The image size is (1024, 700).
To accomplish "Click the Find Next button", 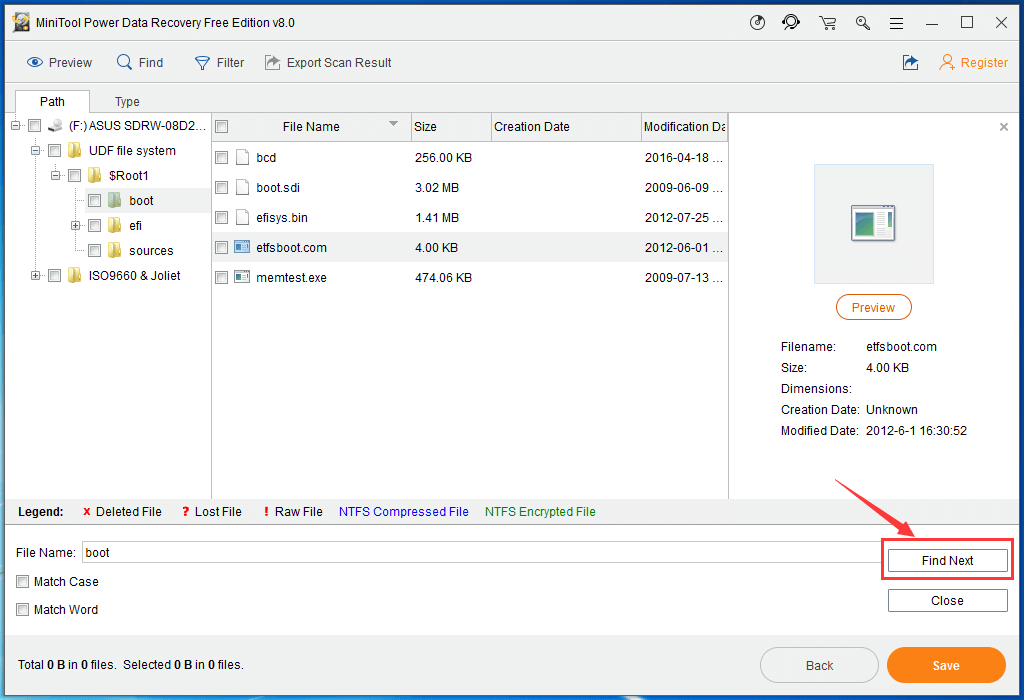I will (947, 561).
